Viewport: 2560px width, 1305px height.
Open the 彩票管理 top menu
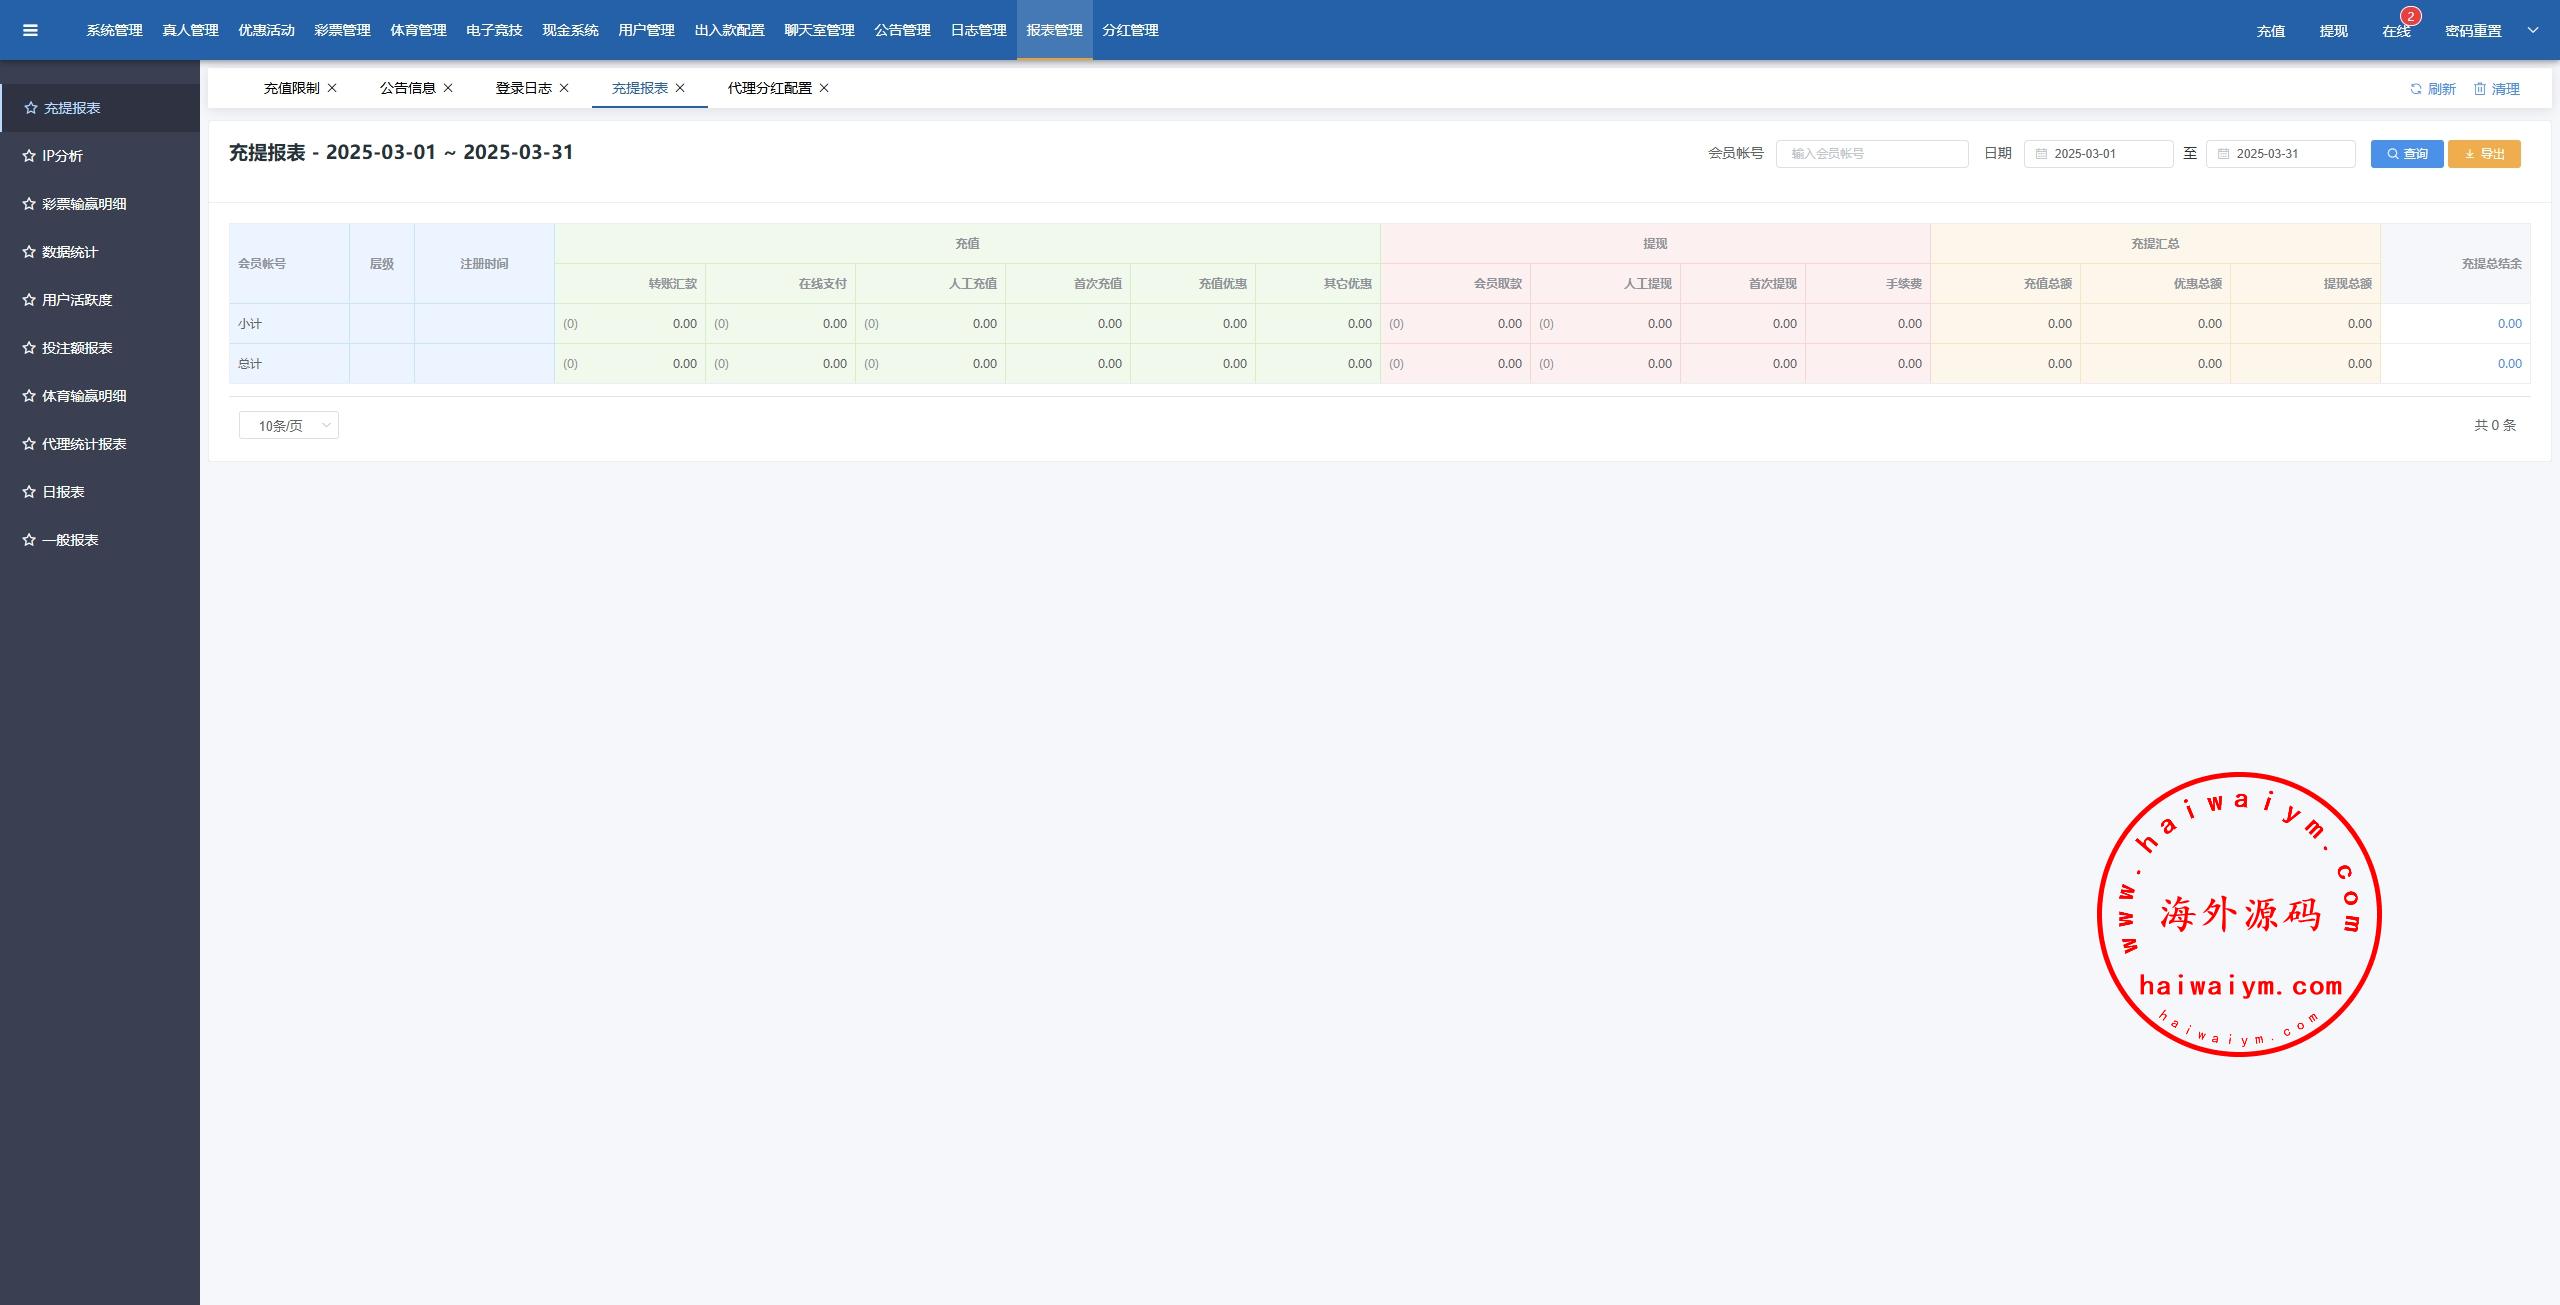point(342,30)
